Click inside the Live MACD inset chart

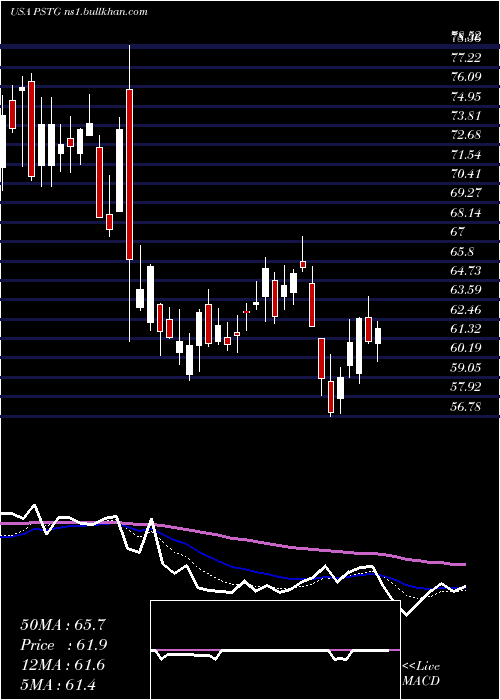click(x=275, y=650)
